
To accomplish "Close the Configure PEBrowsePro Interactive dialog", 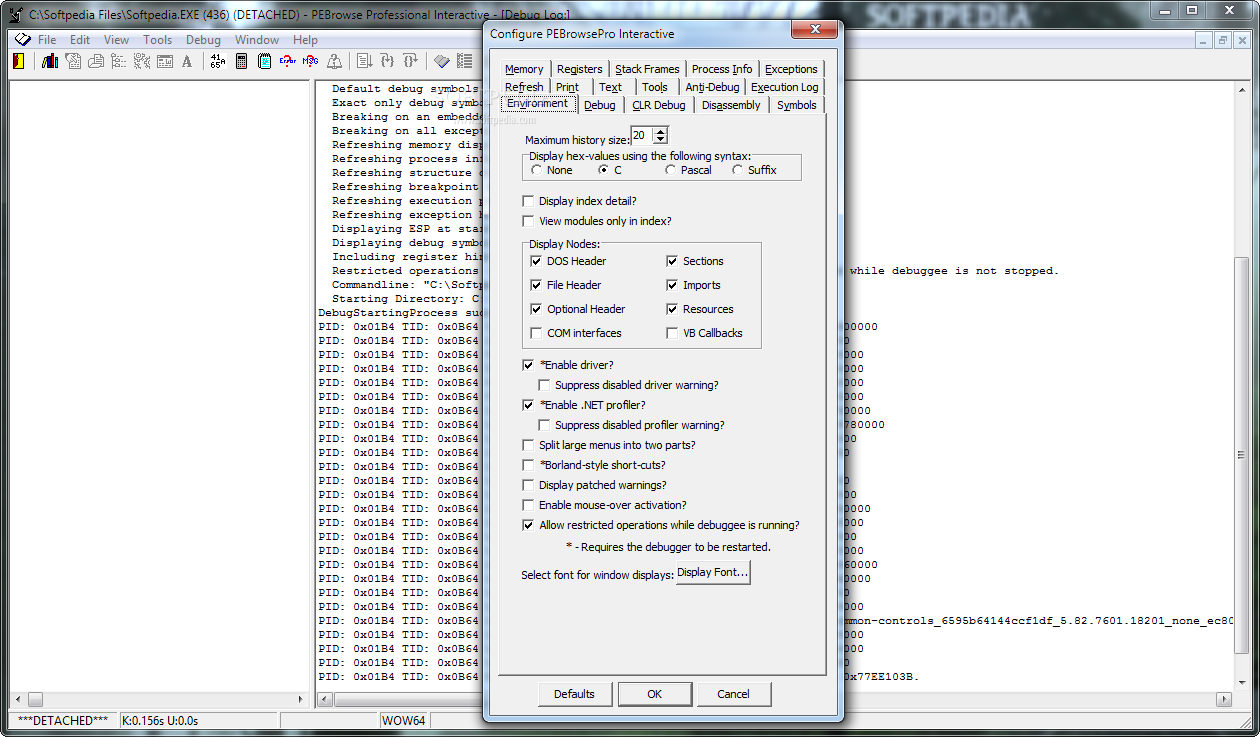I will pos(814,29).
